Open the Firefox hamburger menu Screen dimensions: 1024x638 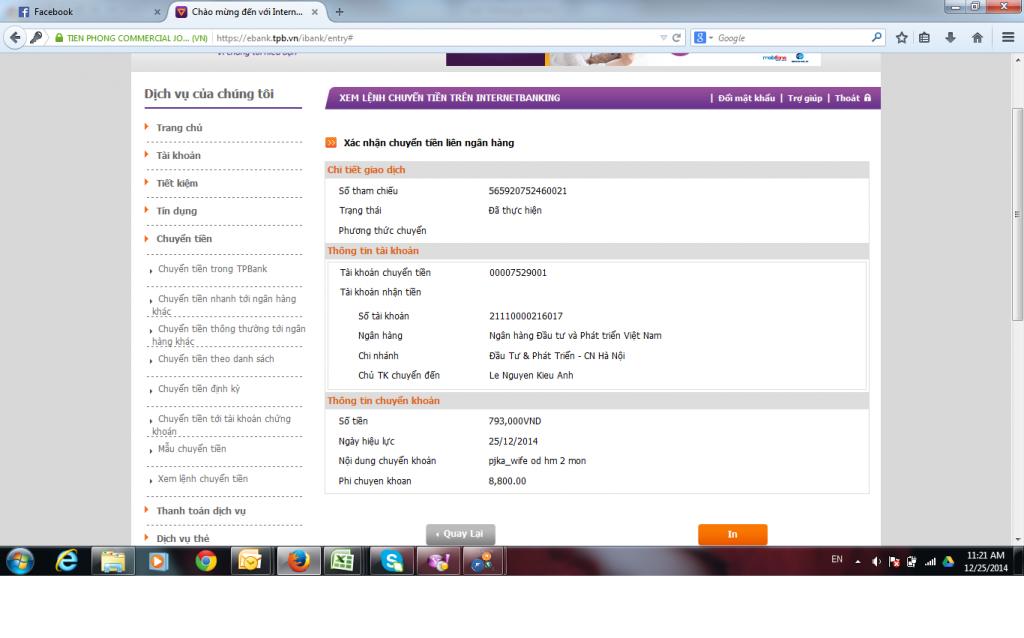pyautogui.click(x=1008, y=38)
